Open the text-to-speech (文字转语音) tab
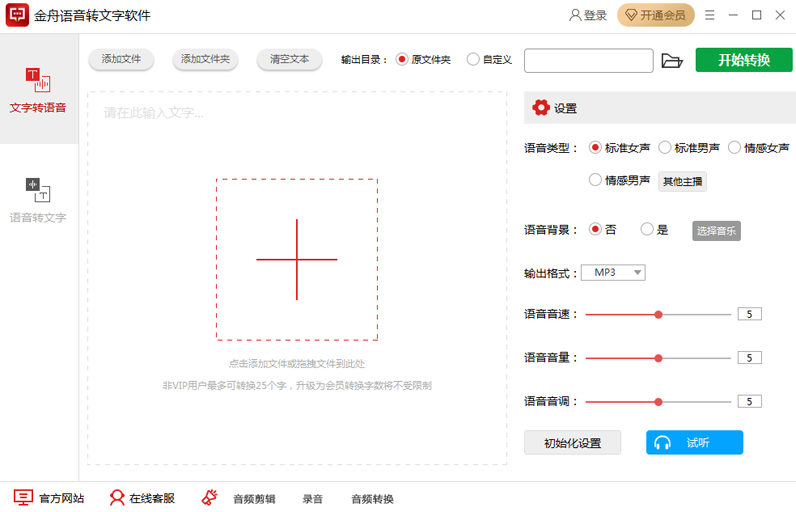The width and height of the screenshot is (796, 512). coord(38,89)
